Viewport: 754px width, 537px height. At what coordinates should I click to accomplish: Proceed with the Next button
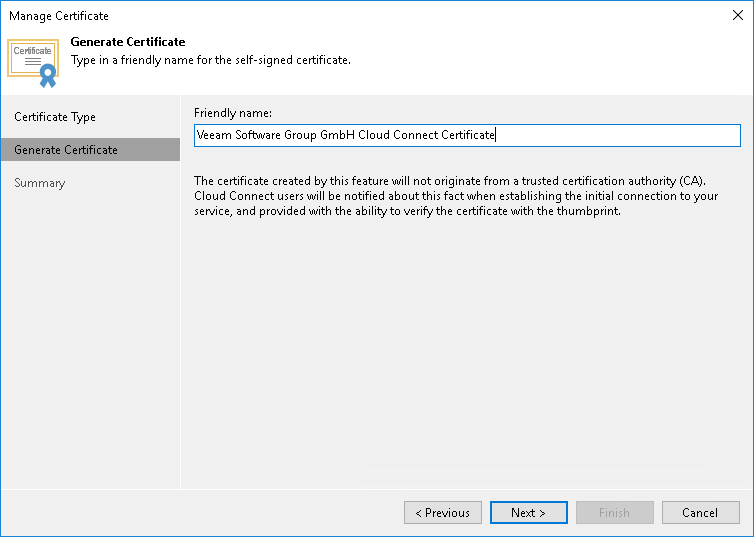click(528, 512)
